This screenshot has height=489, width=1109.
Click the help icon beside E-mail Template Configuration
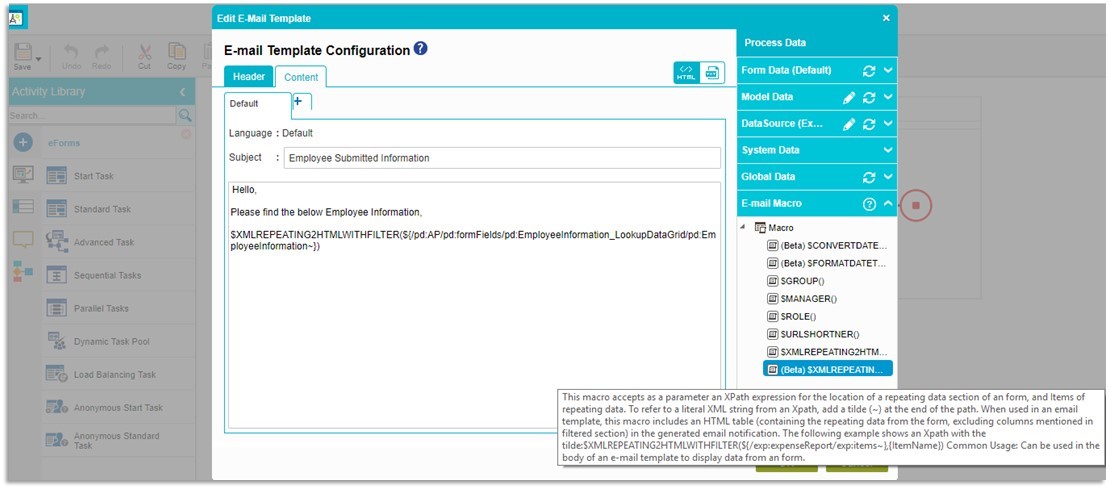pyautogui.click(x=421, y=49)
